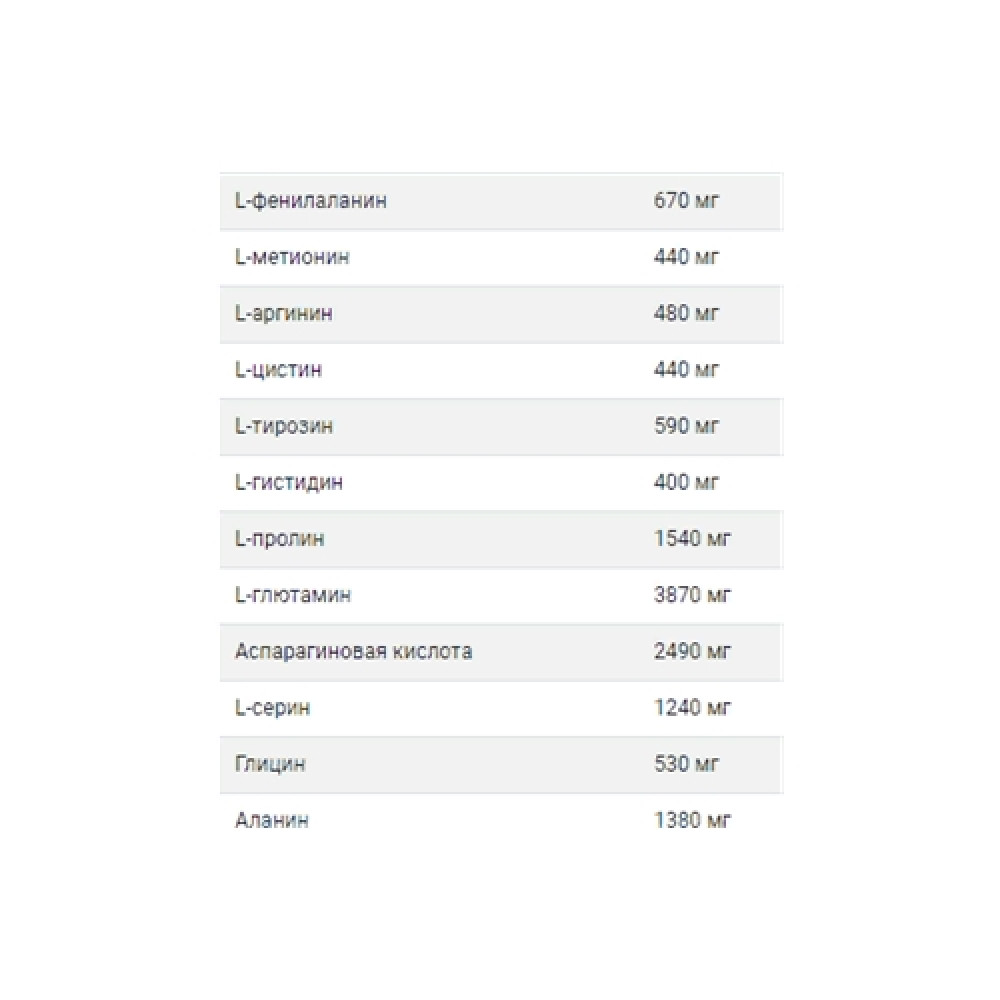Viewport: 1000px width, 1000px height.
Task: Click the L-глютамин row label
Action: 293,595
